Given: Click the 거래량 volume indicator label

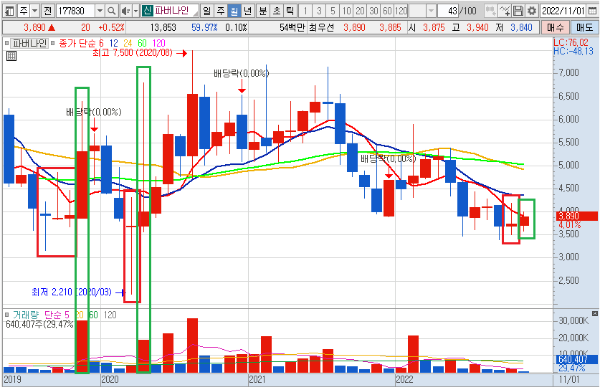Looking at the screenshot, I should 26,315.
